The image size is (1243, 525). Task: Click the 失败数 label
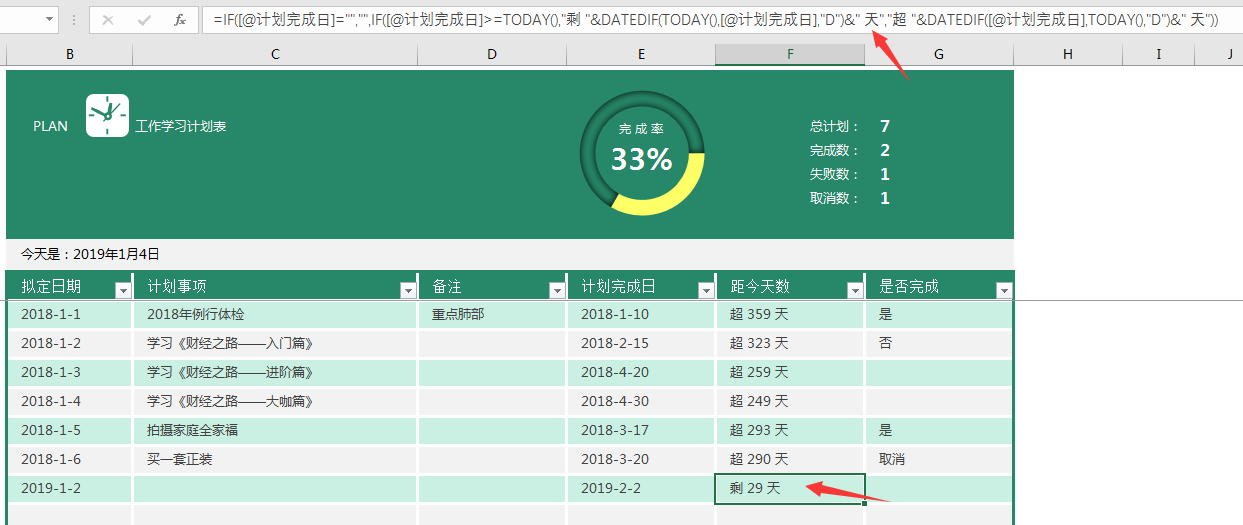point(834,174)
